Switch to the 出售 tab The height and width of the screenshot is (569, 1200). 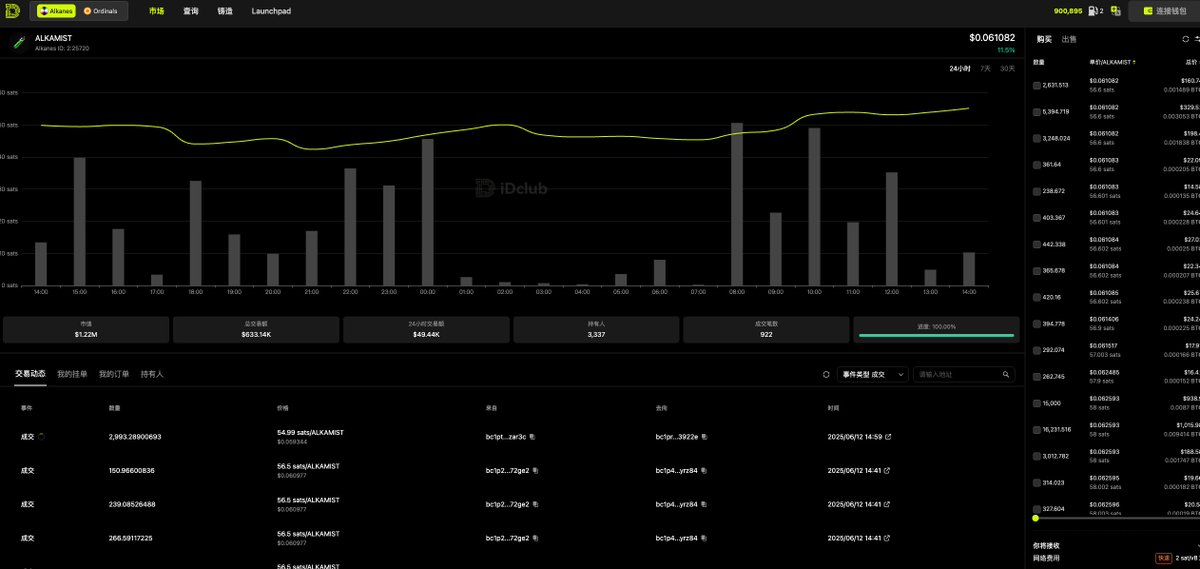click(x=1069, y=39)
